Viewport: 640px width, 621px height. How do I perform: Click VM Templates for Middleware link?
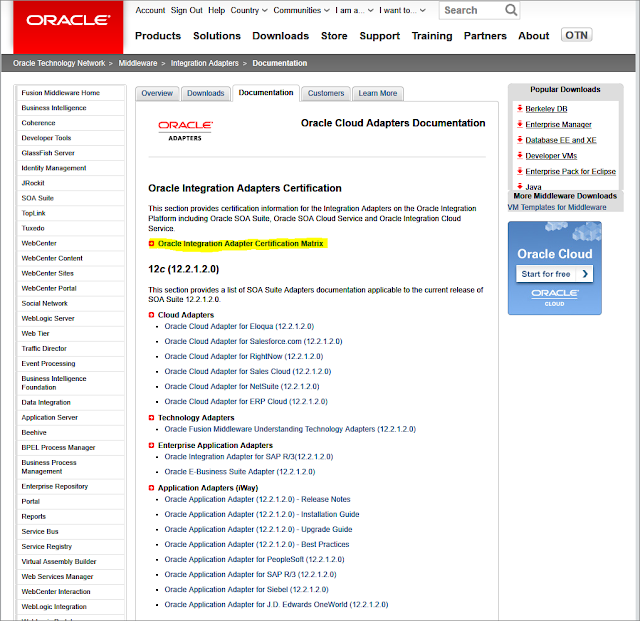557,207
